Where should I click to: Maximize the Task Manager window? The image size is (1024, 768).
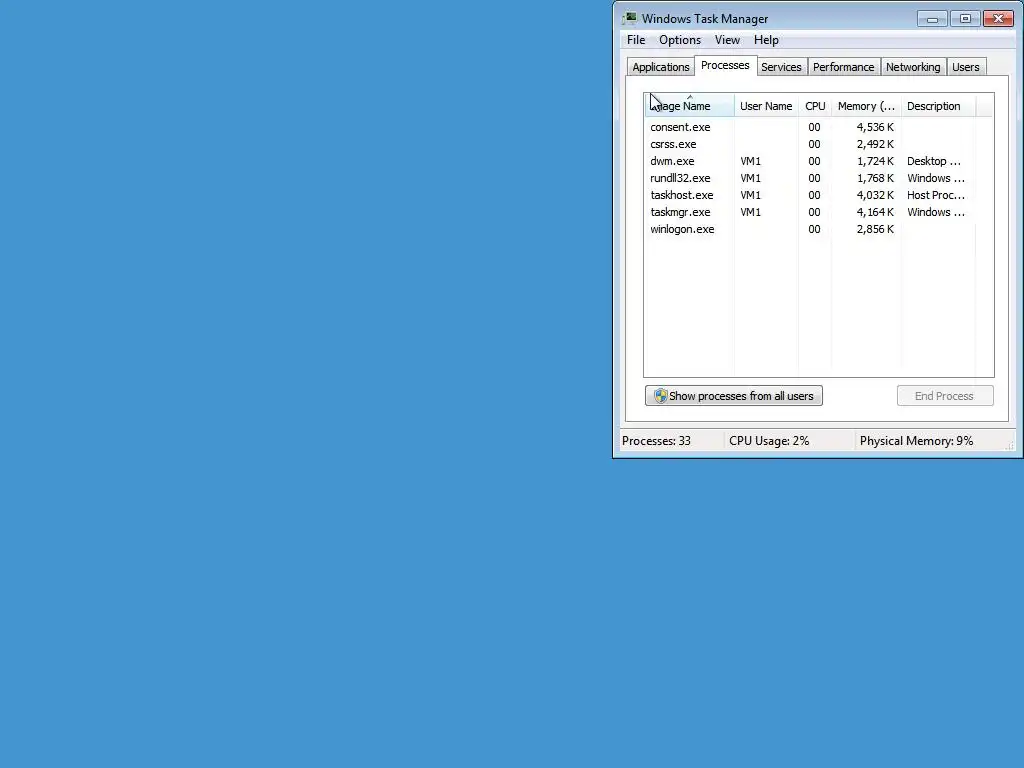pos(965,19)
